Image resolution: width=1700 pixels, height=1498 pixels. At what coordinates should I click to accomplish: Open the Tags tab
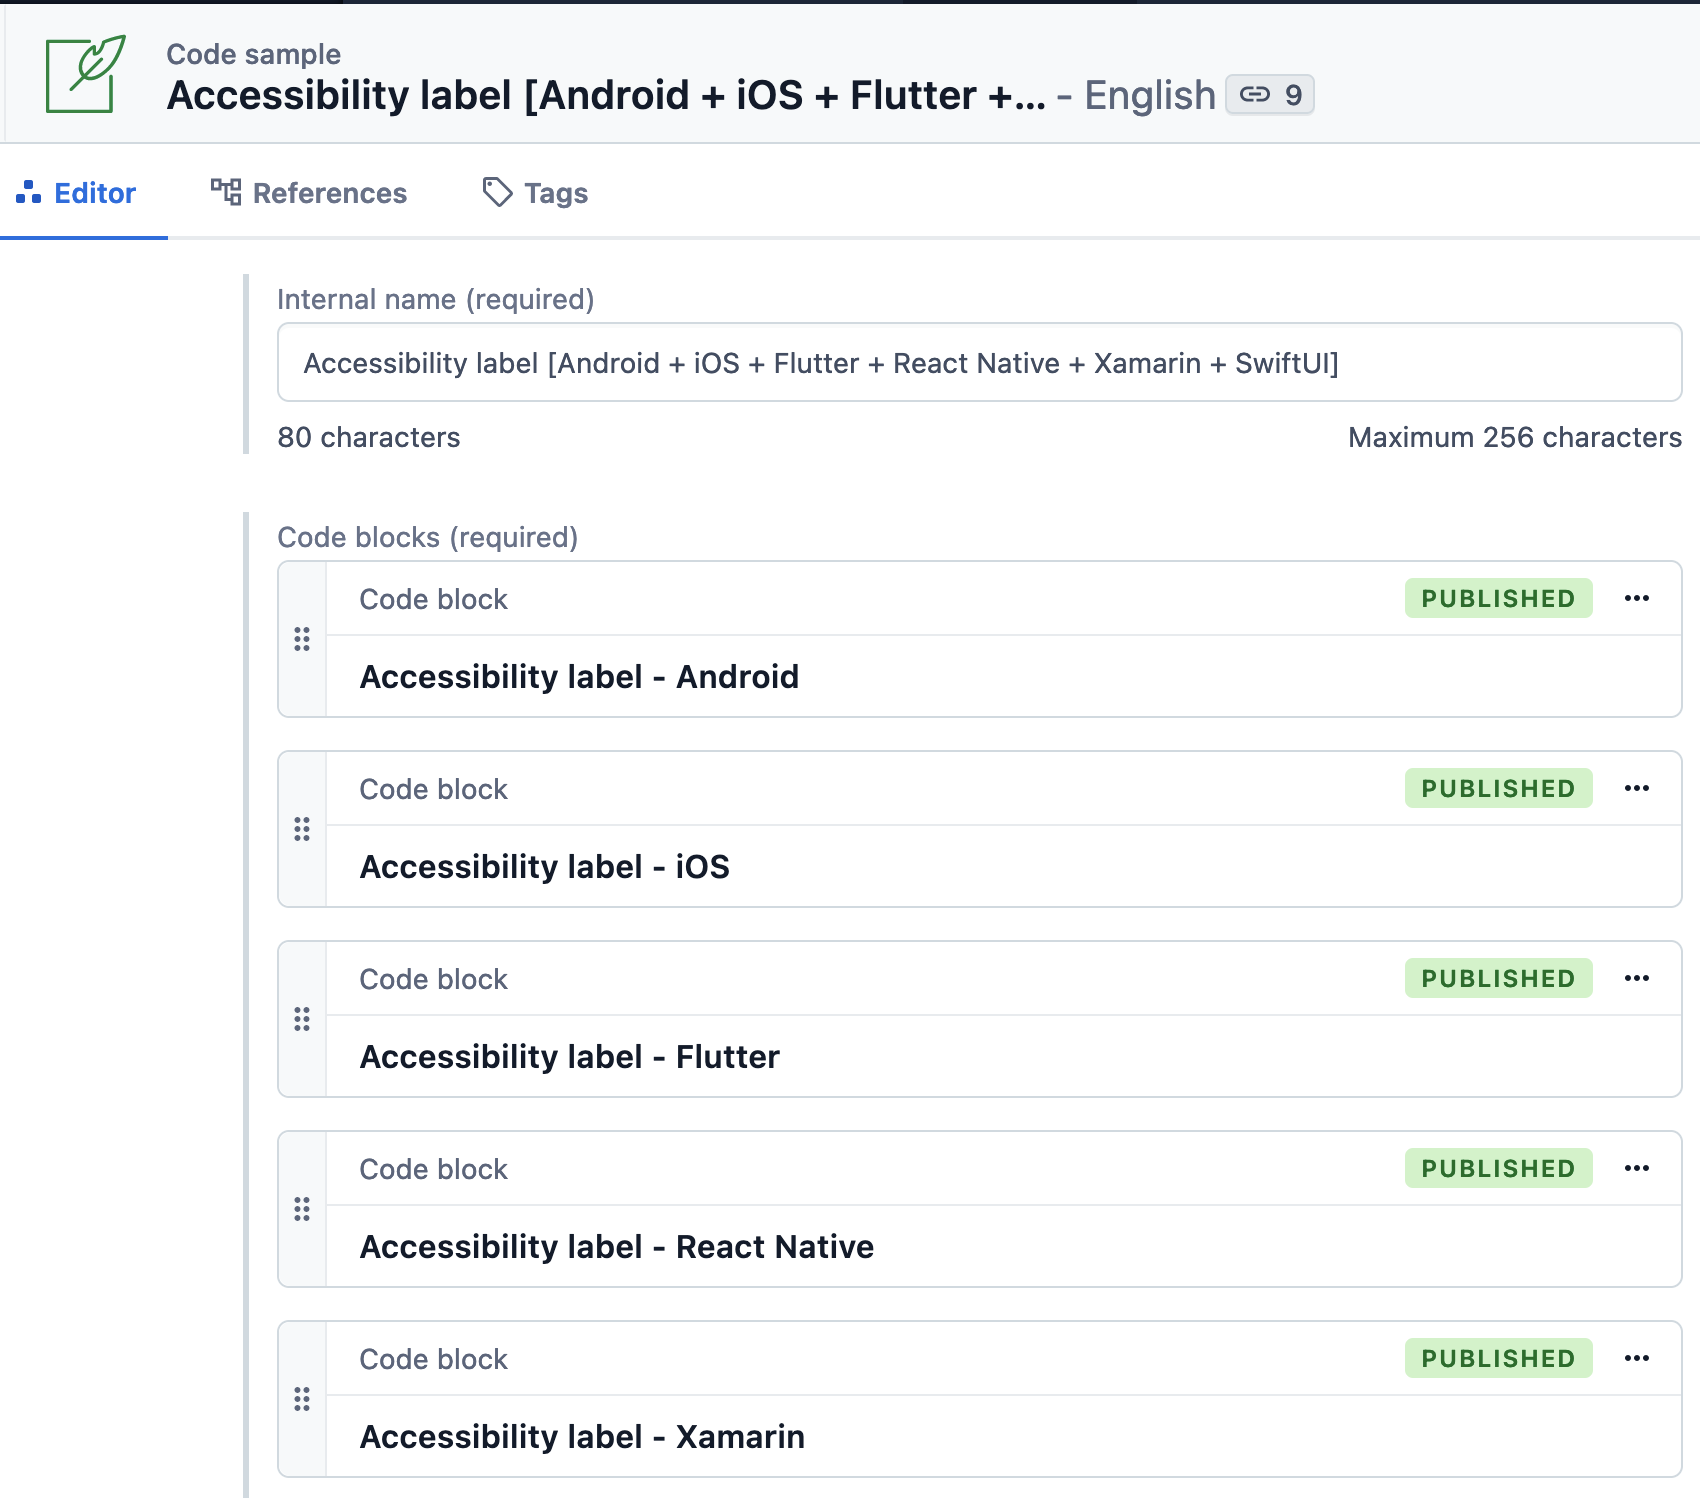(x=535, y=193)
